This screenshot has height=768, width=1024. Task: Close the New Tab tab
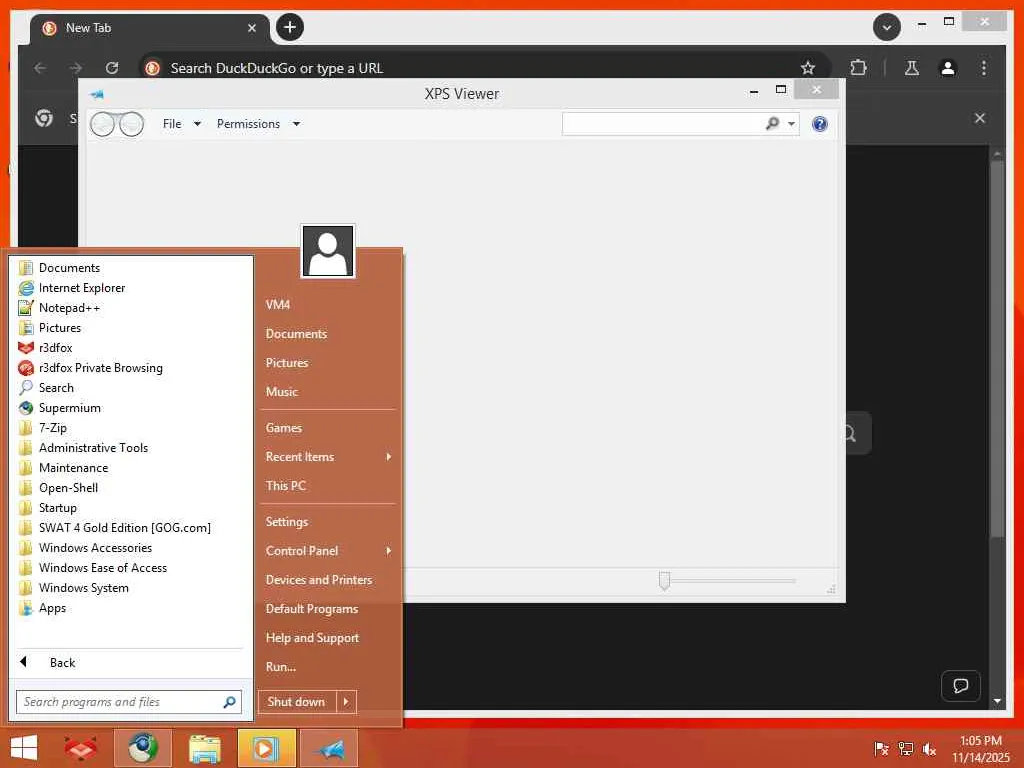(251, 28)
